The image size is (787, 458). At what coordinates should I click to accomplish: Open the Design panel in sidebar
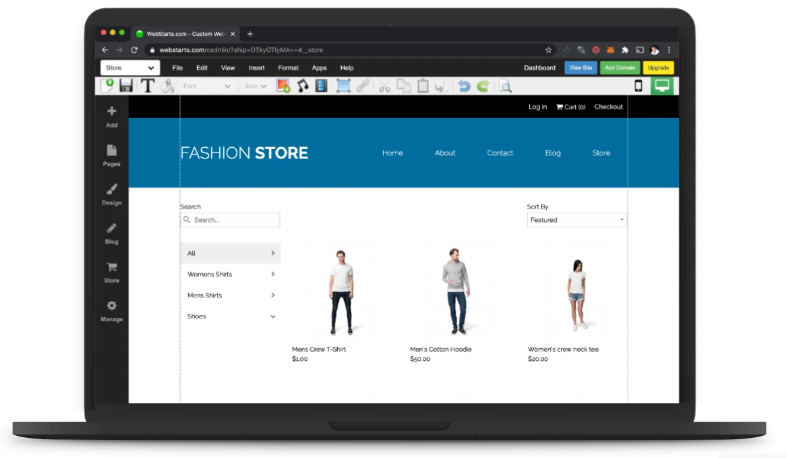point(111,195)
